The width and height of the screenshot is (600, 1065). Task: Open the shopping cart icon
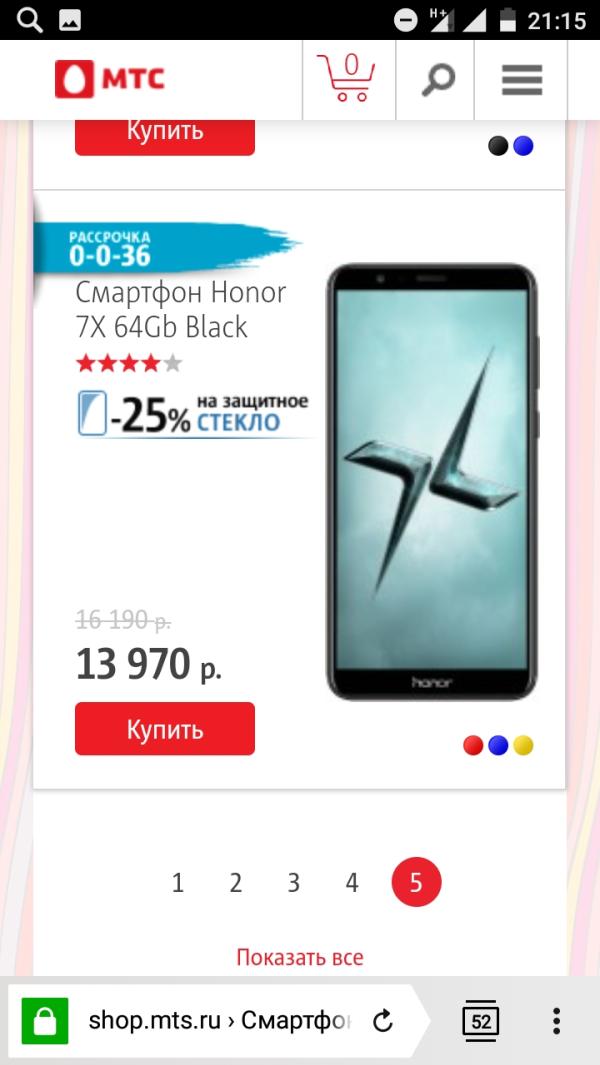(346, 78)
